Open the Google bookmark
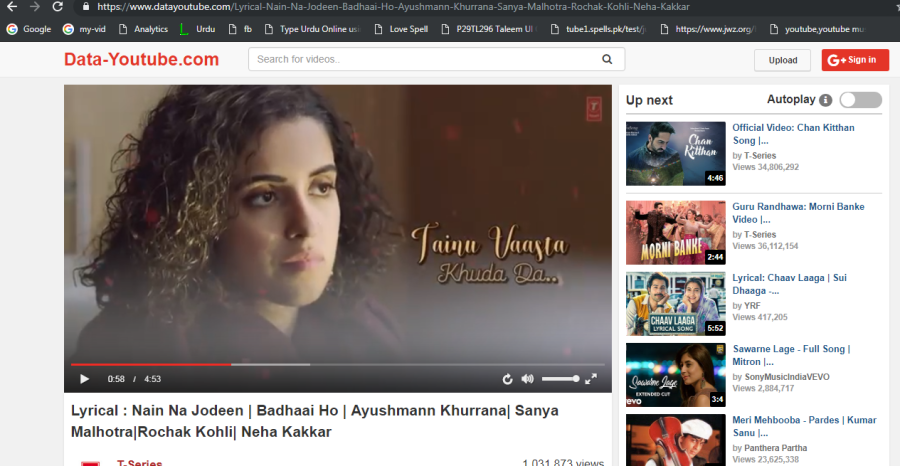The image size is (900, 466). (x=29, y=29)
